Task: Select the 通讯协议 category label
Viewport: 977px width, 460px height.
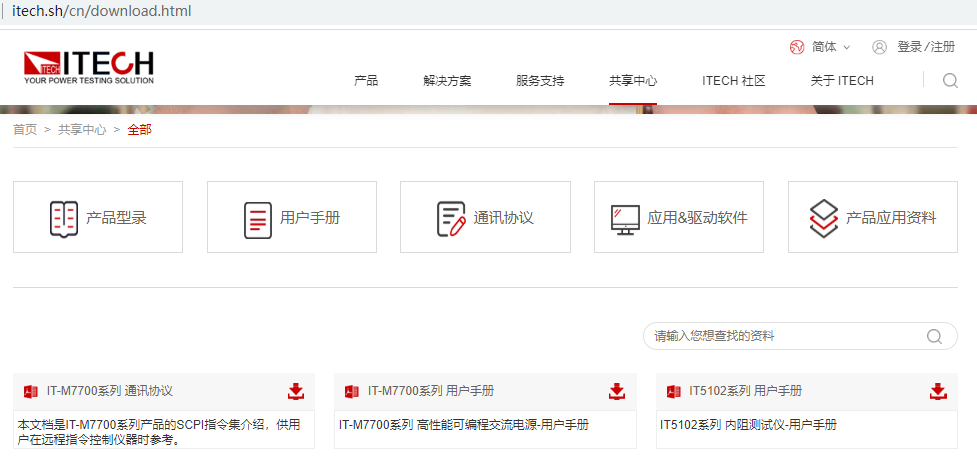Action: (503, 218)
